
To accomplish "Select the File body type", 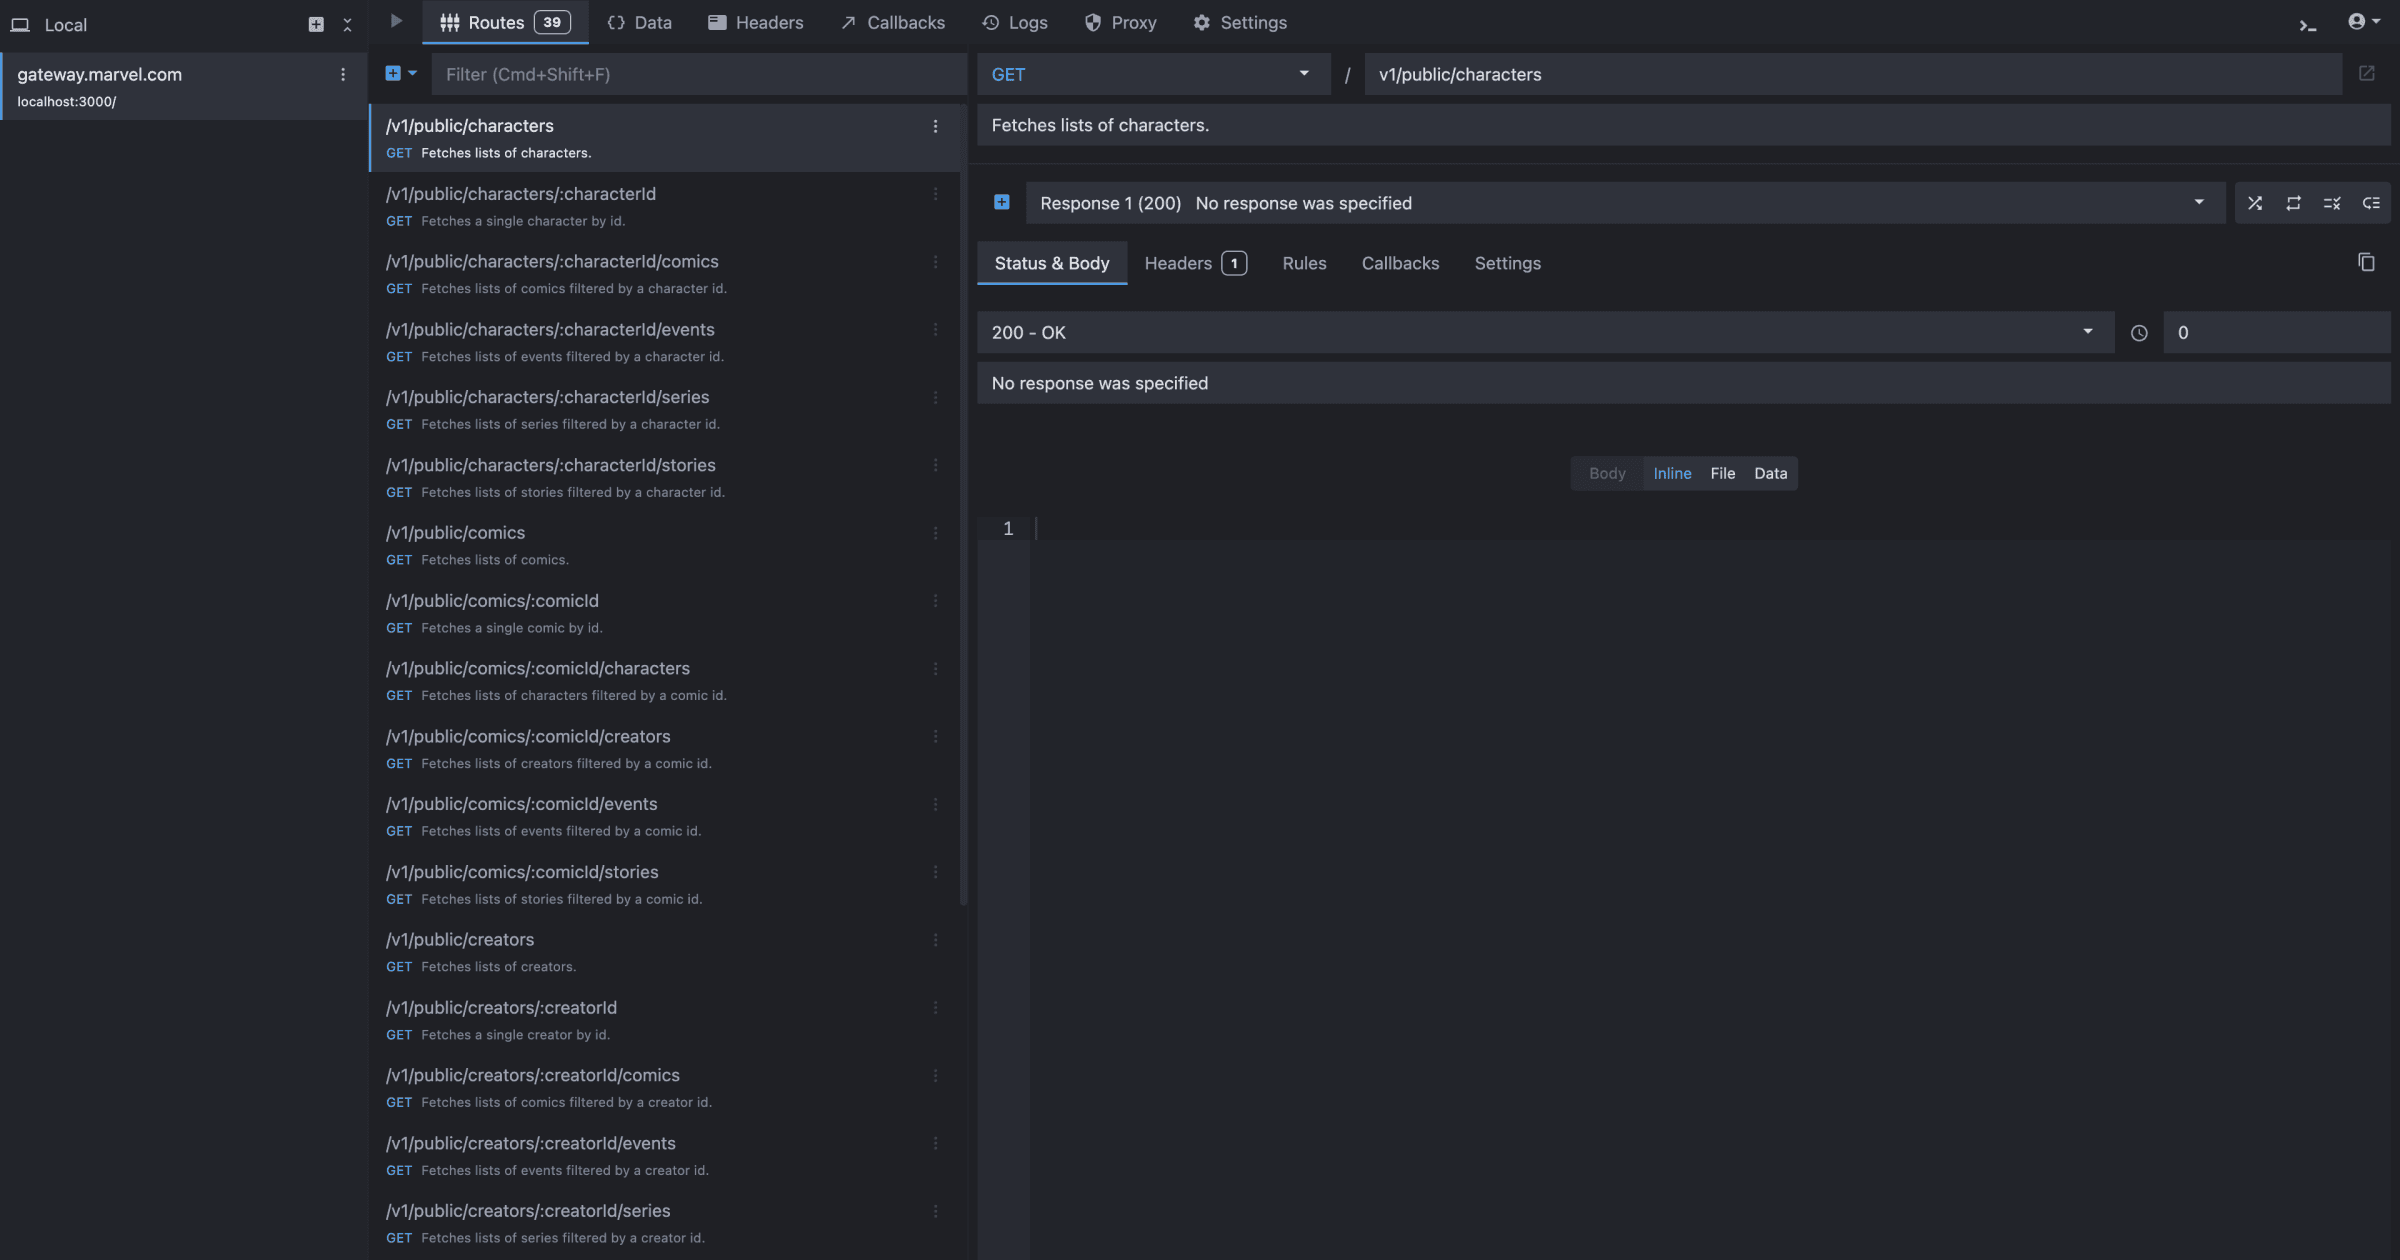I will pyautogui.click(x=1722, y=473).
